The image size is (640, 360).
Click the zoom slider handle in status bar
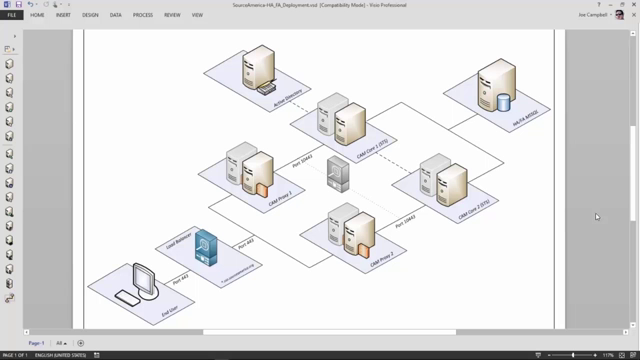click(x=573, y=355)
